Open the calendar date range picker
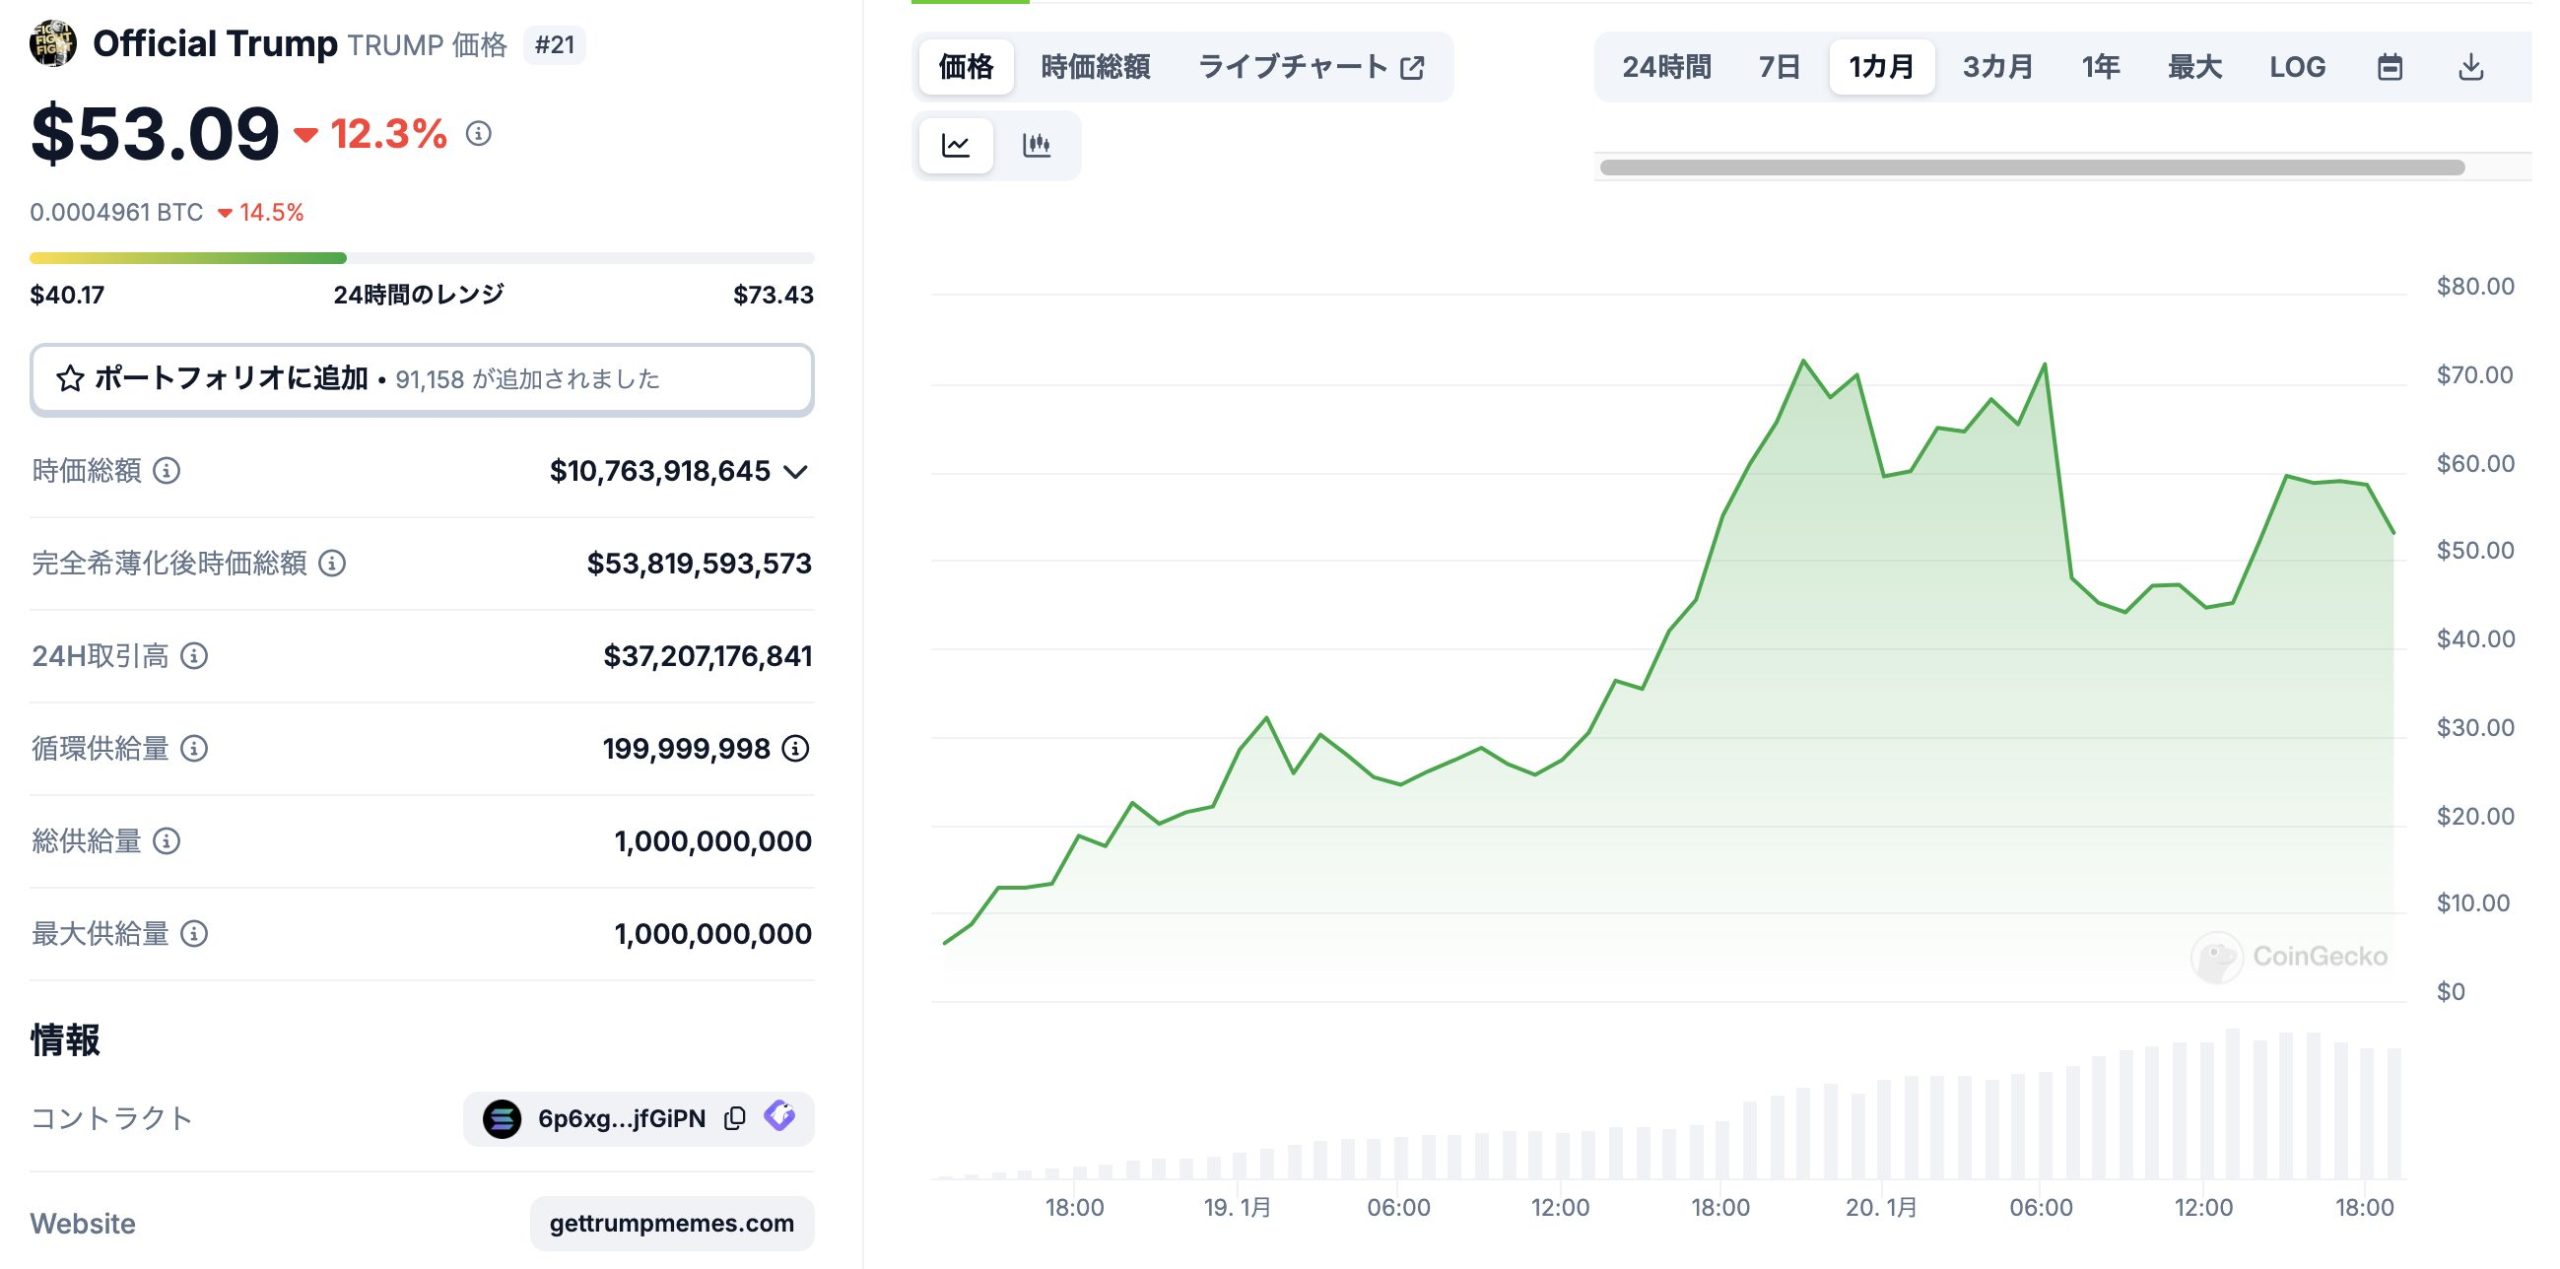Image resolution: width=2560 pixels, height=1269 pixels. click(2389, 67)
